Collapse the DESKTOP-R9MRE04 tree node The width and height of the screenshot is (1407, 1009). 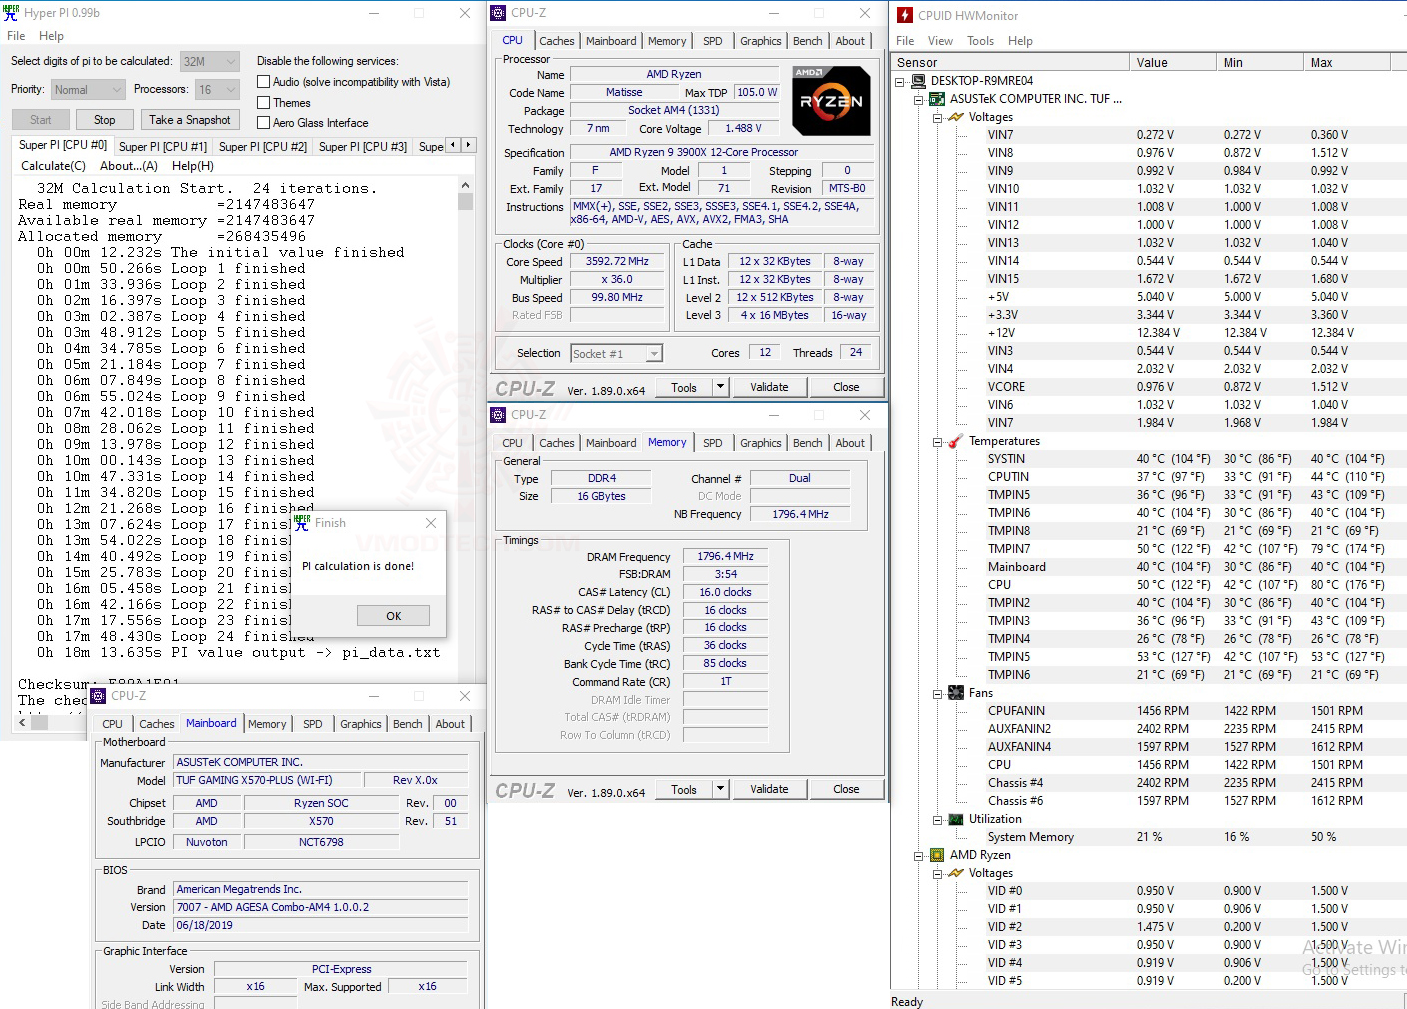click(900, 81)
